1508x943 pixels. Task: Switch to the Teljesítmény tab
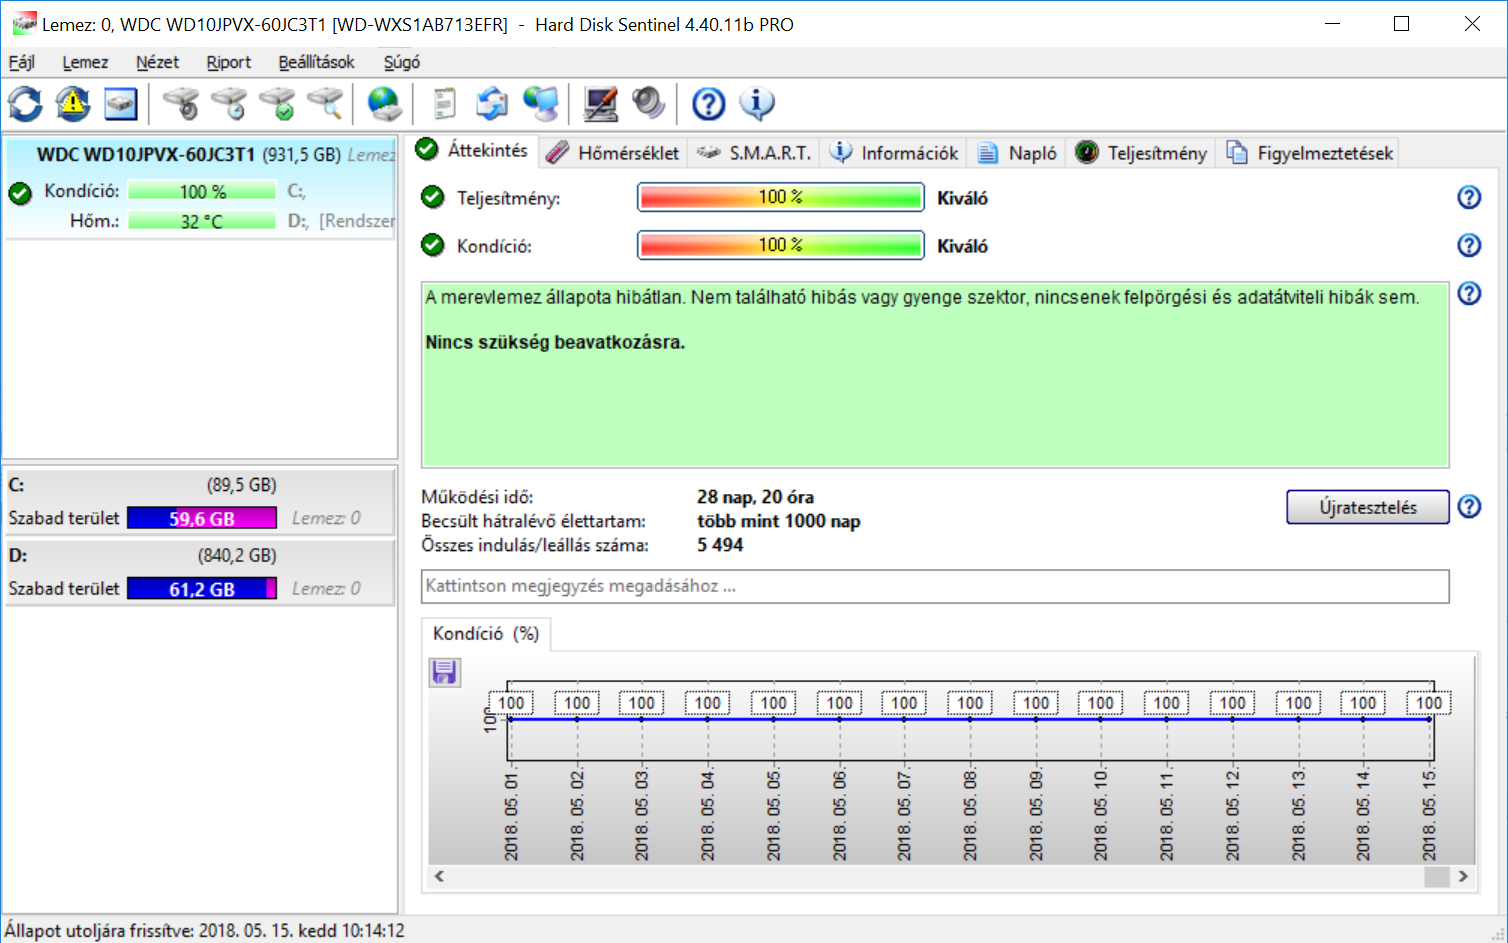[1141, 153]
